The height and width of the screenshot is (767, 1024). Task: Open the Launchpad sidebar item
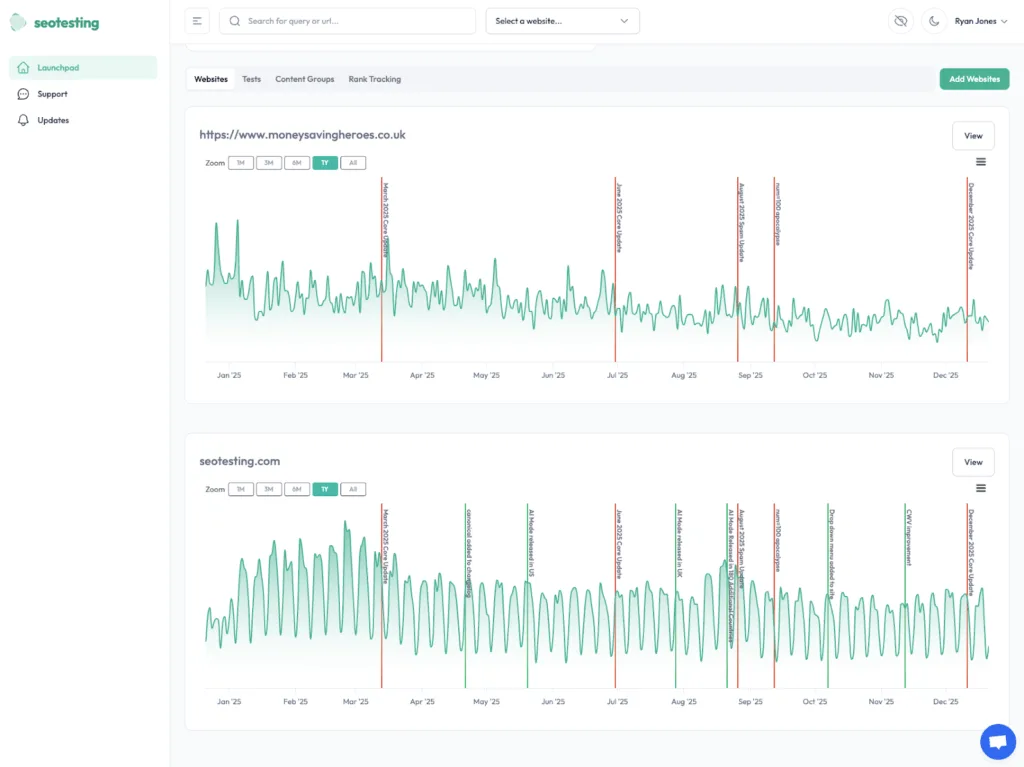[x=60, y=67]
